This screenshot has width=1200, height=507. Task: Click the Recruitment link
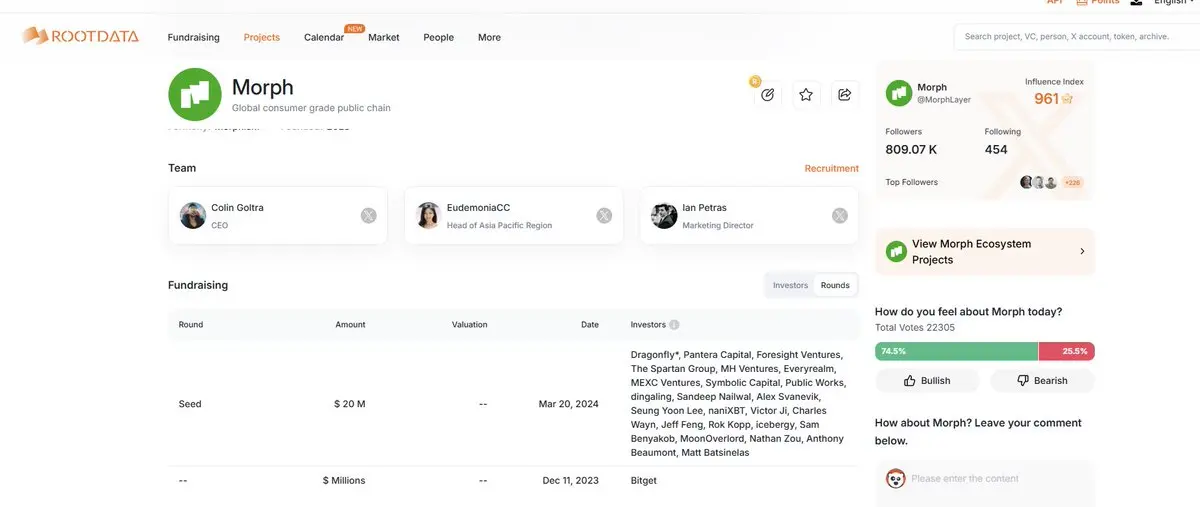coord(832,168)
